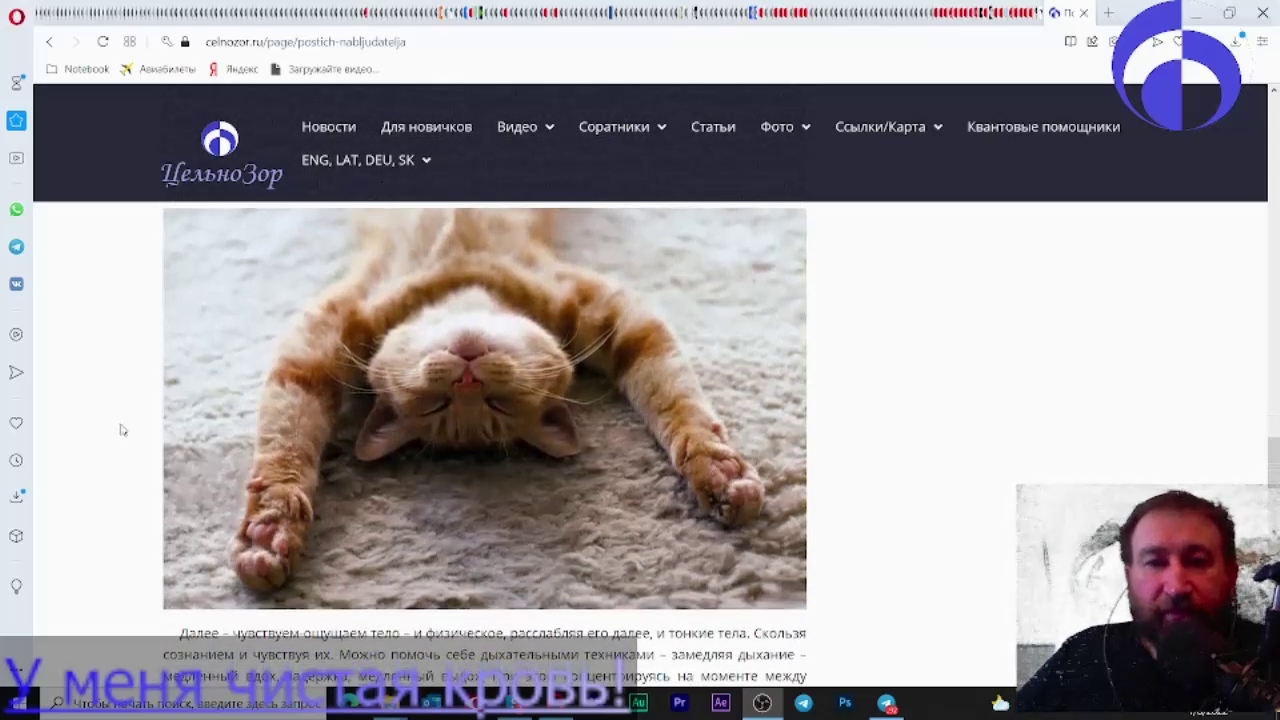
Task: Expand the Видео dropdown menu
Action: (x=525, y=127)
